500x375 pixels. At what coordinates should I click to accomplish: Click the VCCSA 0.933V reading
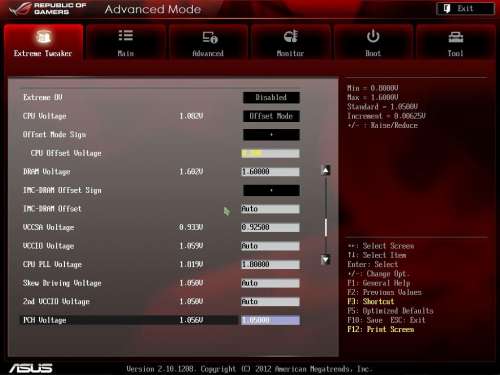191,227
